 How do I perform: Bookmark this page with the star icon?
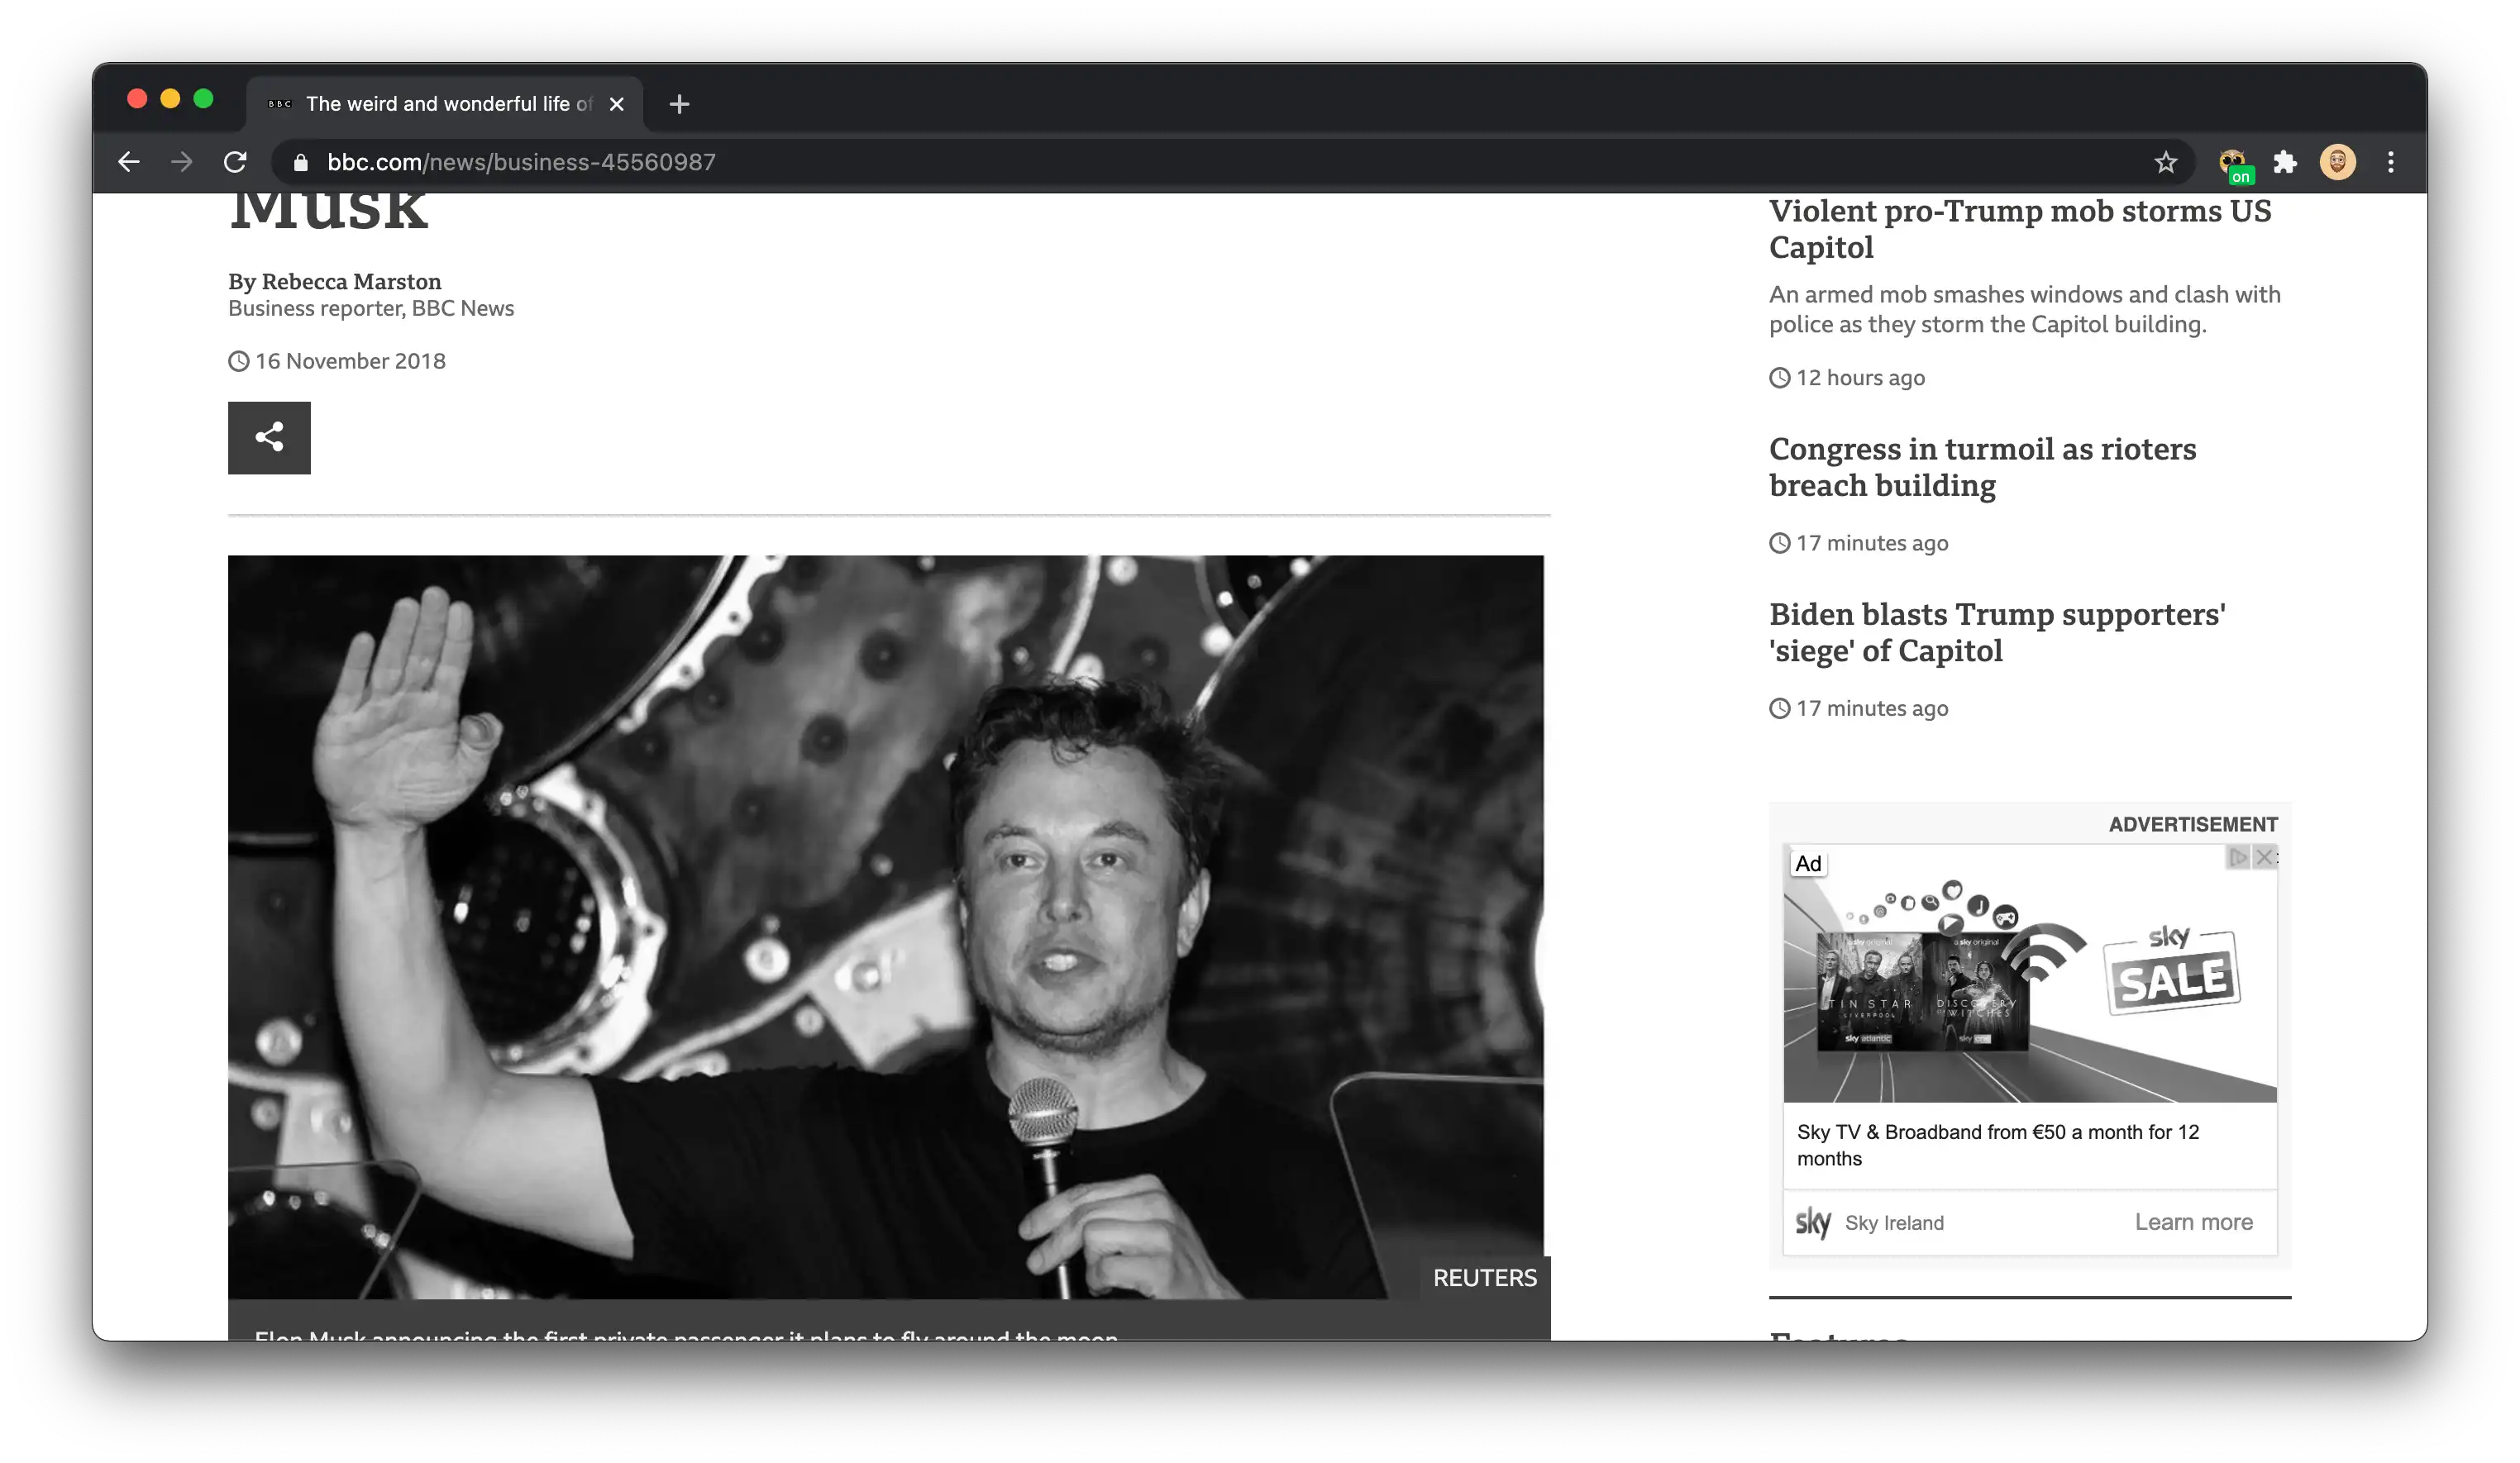[x=2165, y=162]
